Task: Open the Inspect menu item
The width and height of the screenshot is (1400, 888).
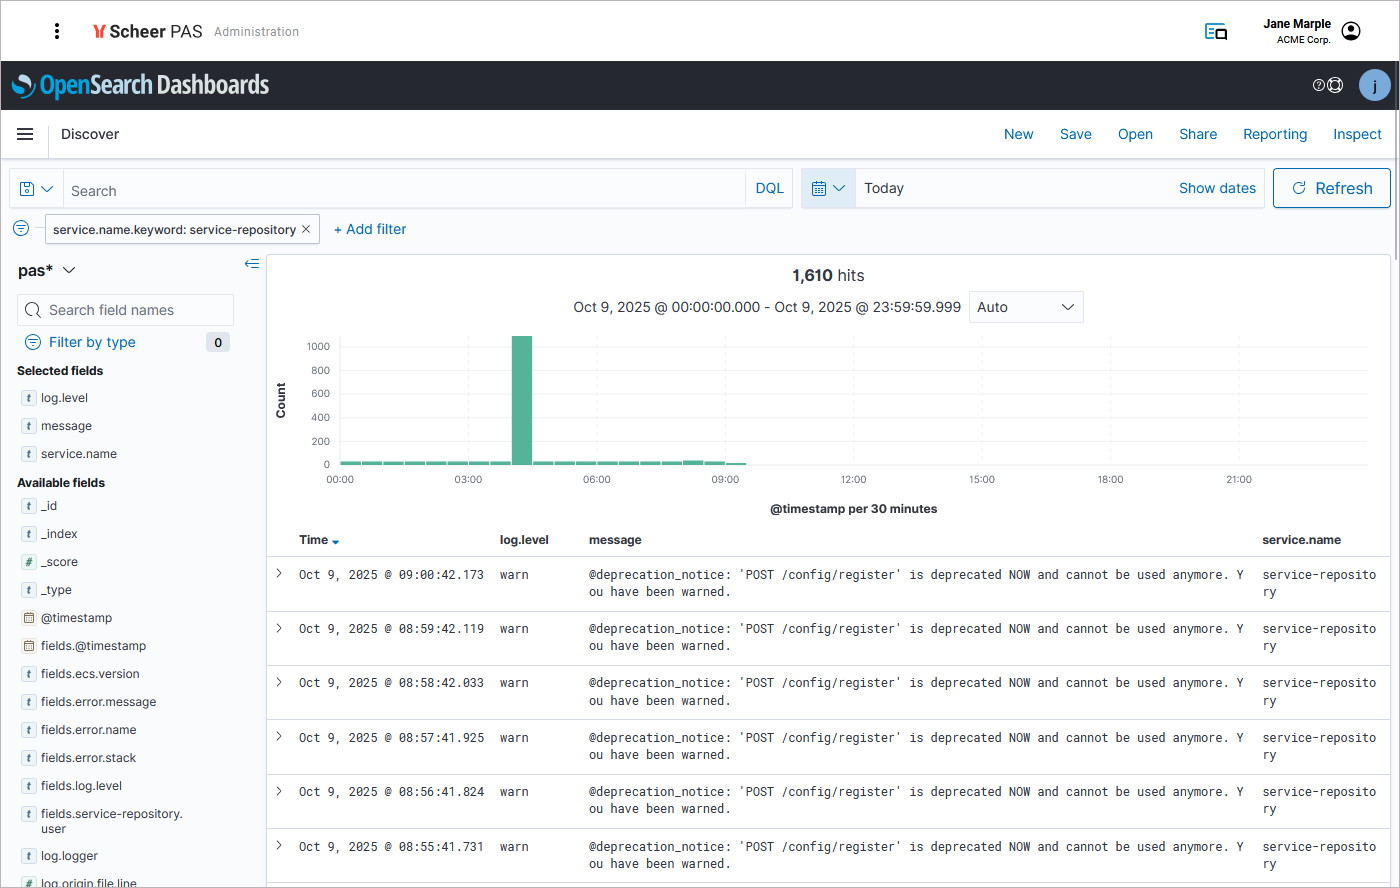Action: [1356, 134]
